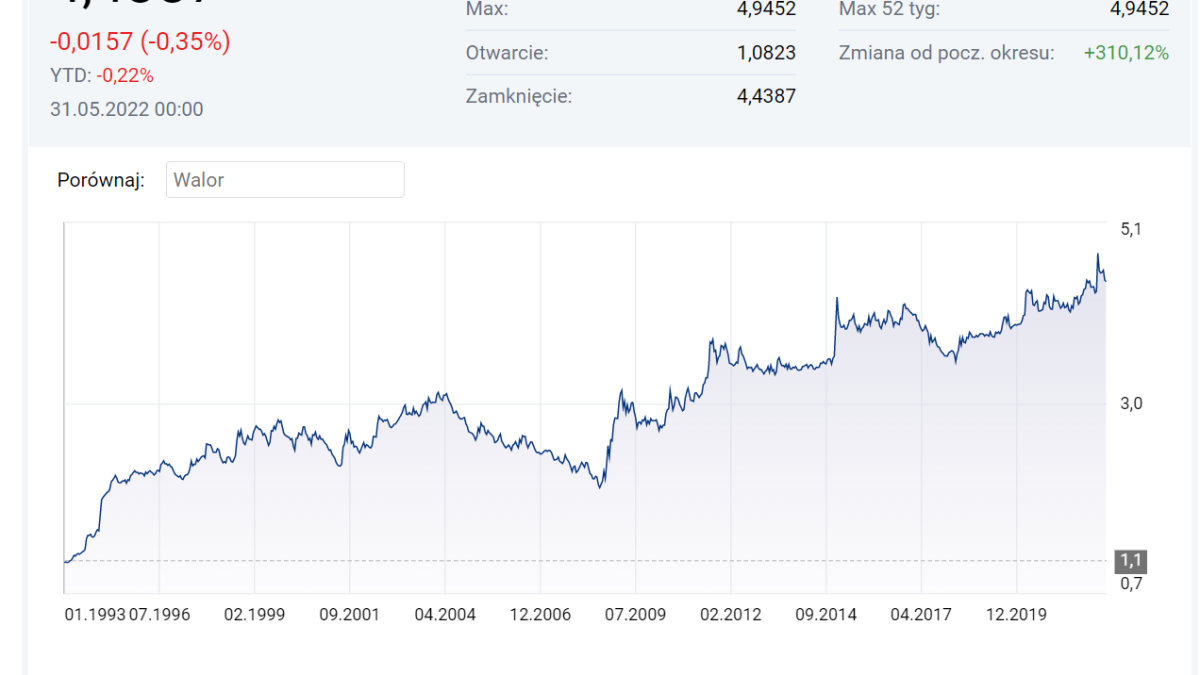Click the 09.2014 axis label
The image size is (1200, 675).
click(x=827, y=614)
